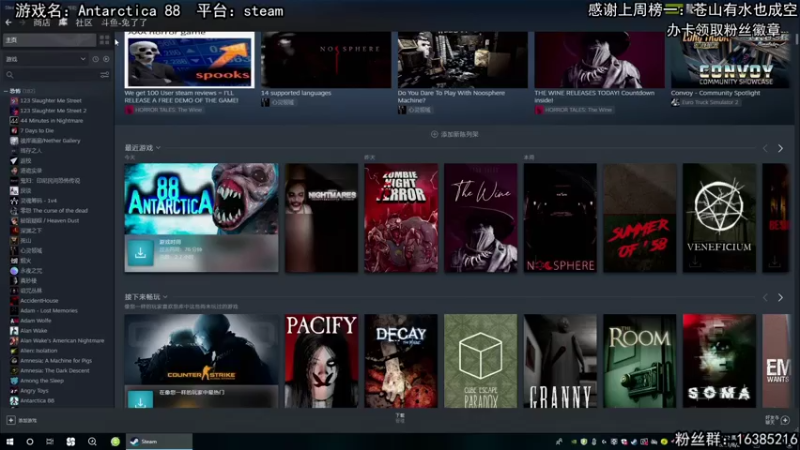The image size is (800, 450).
Task: Advance recent games shelf right arrow
Action: pyautogui.click(x=780, y=148)
